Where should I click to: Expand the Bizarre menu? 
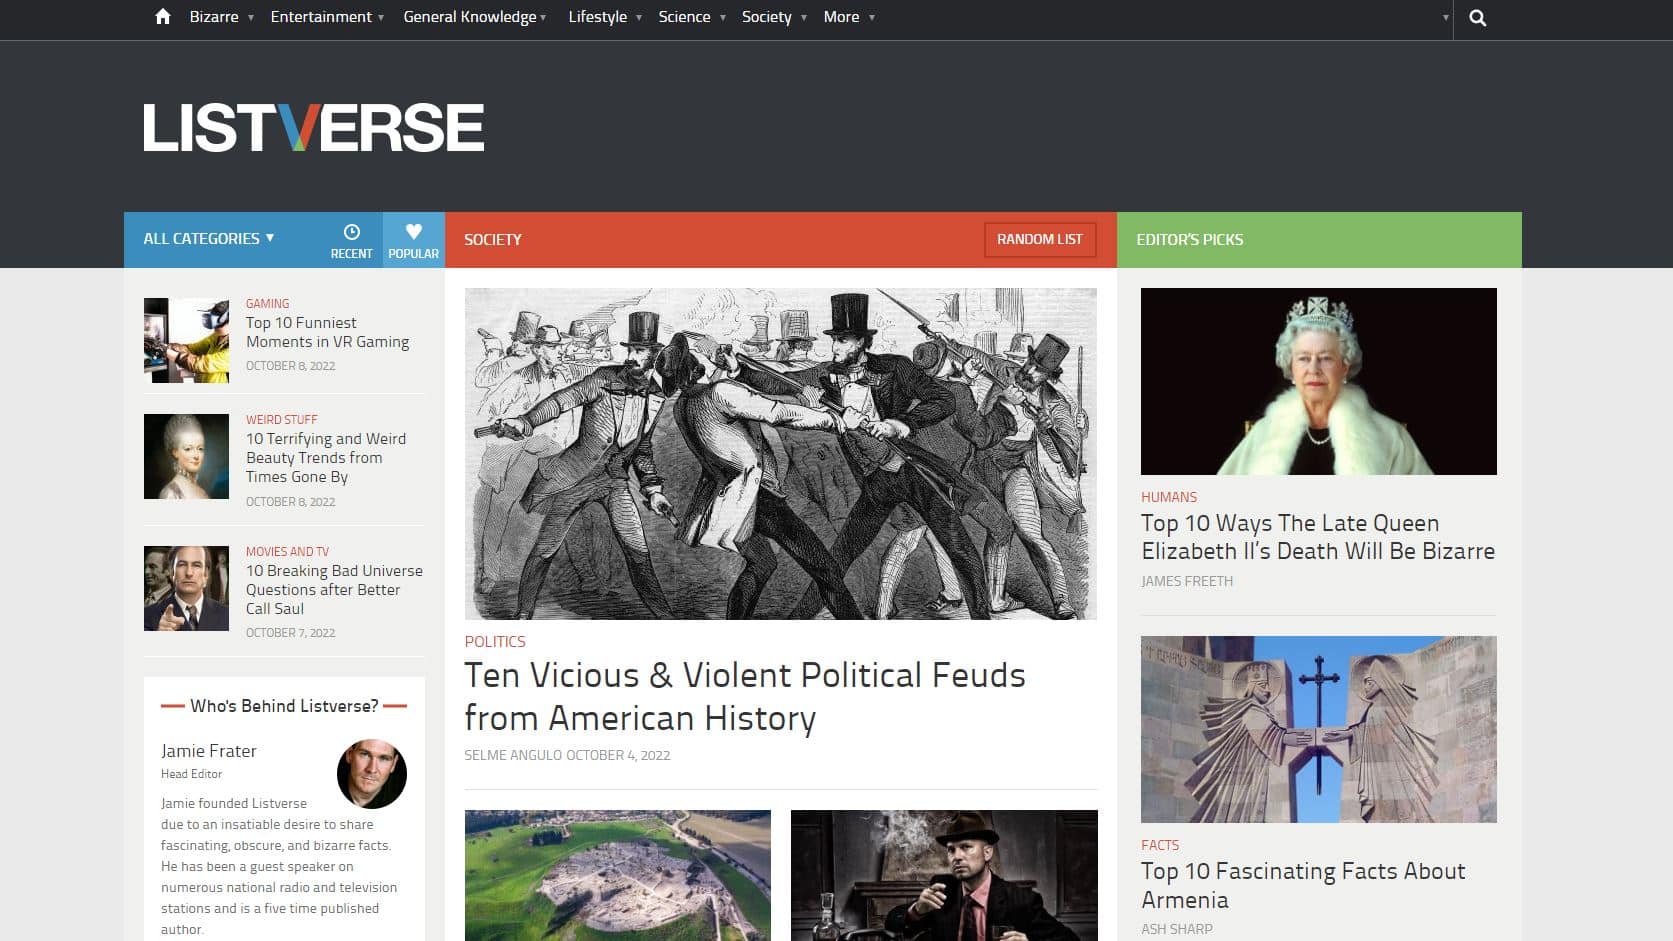pos(221,17)
